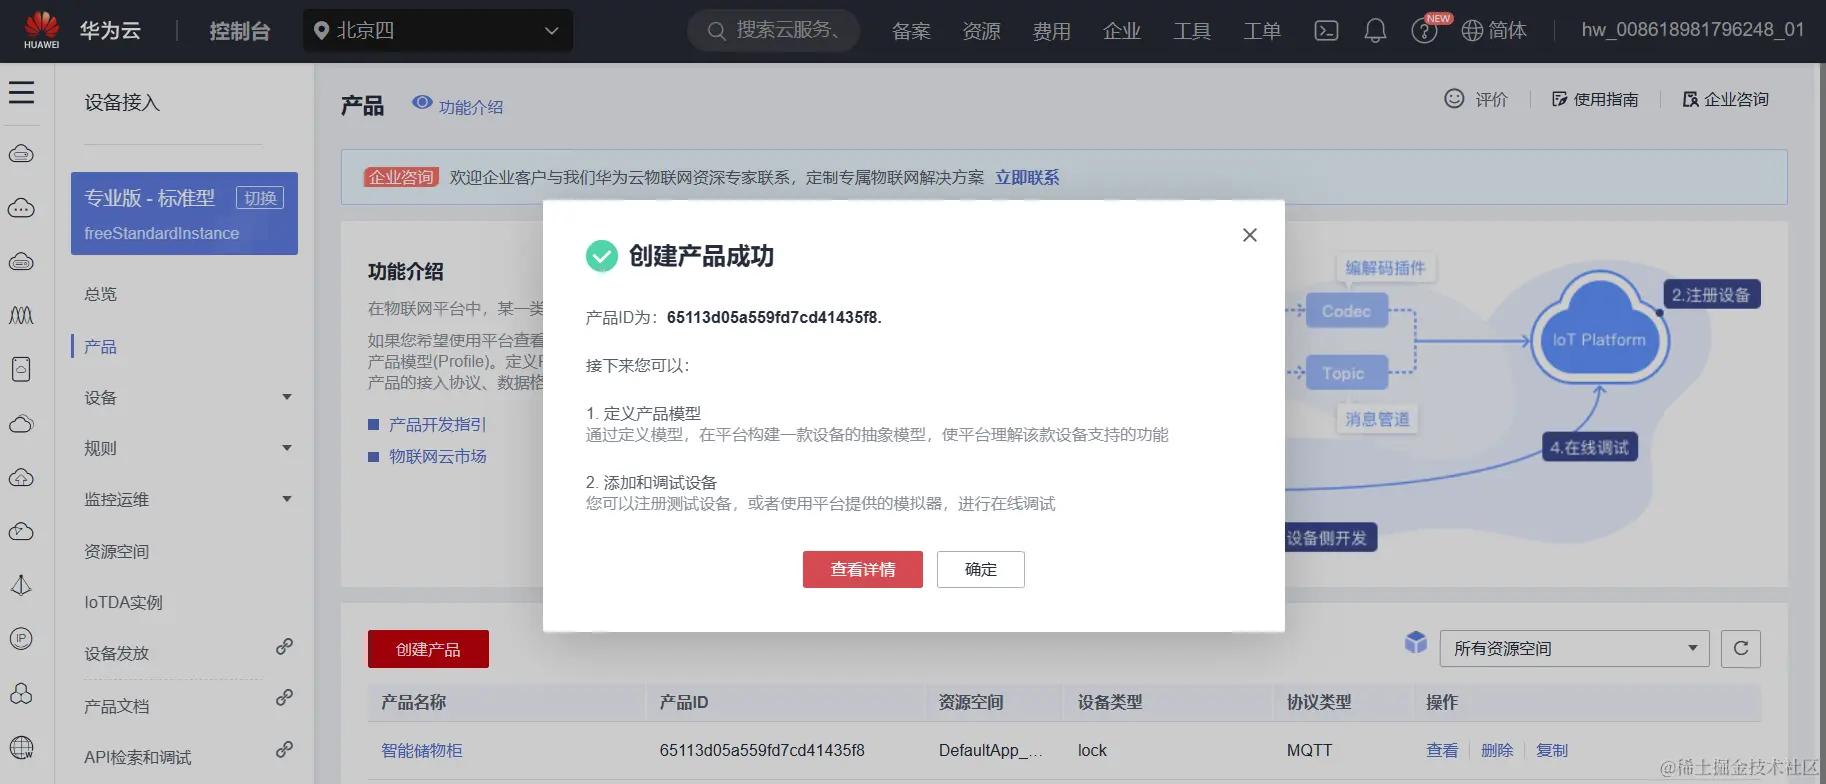The image size is (1826, 784).
Task: Click the 产品ID column header
Action: [684, 702]
